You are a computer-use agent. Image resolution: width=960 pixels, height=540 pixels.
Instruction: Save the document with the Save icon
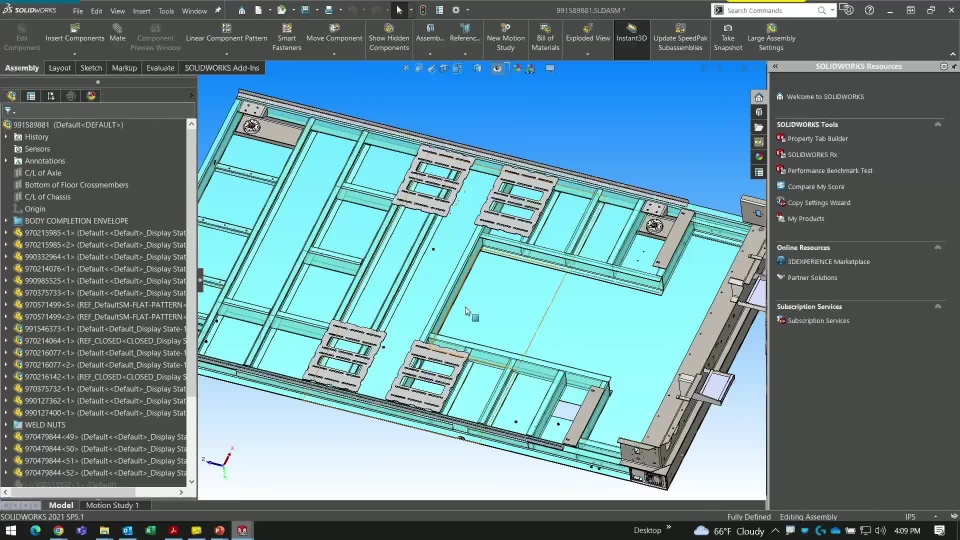point(305,10)
